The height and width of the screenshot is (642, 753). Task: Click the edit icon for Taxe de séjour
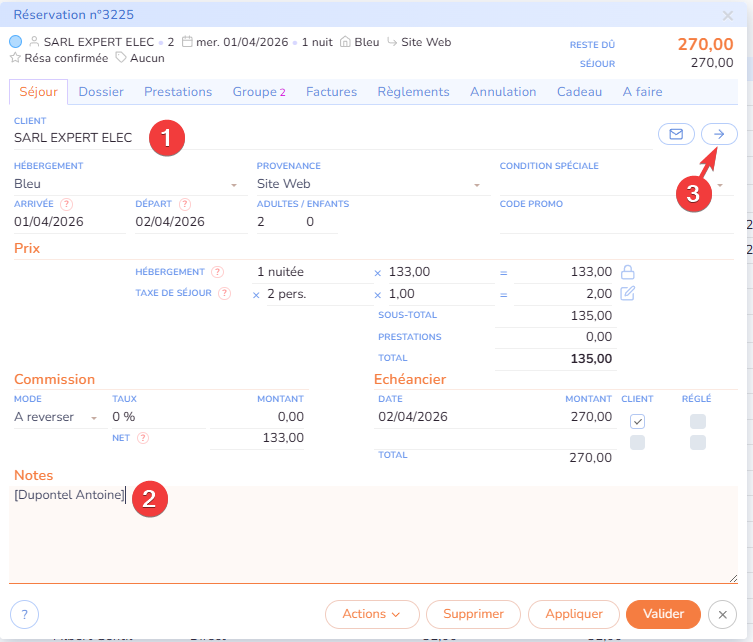[x=628, y=294]
